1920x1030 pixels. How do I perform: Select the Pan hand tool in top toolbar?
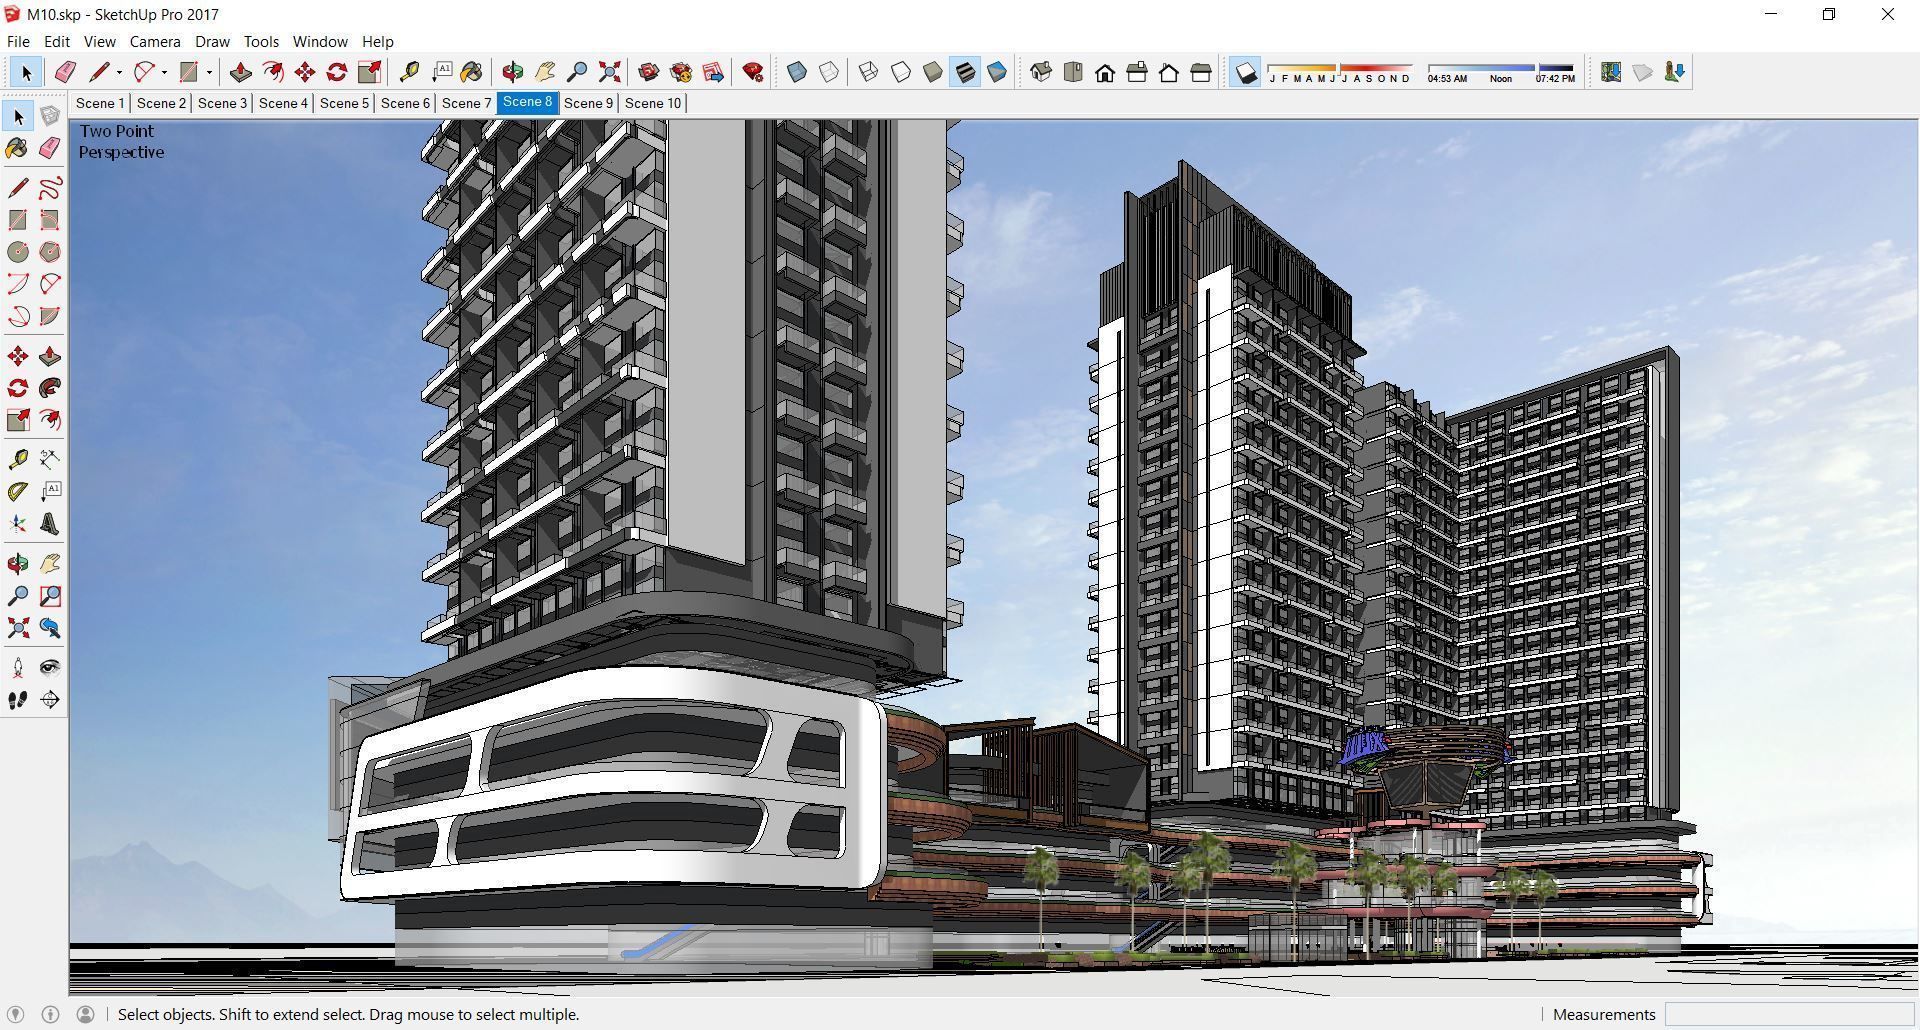[x=545, y=72]
